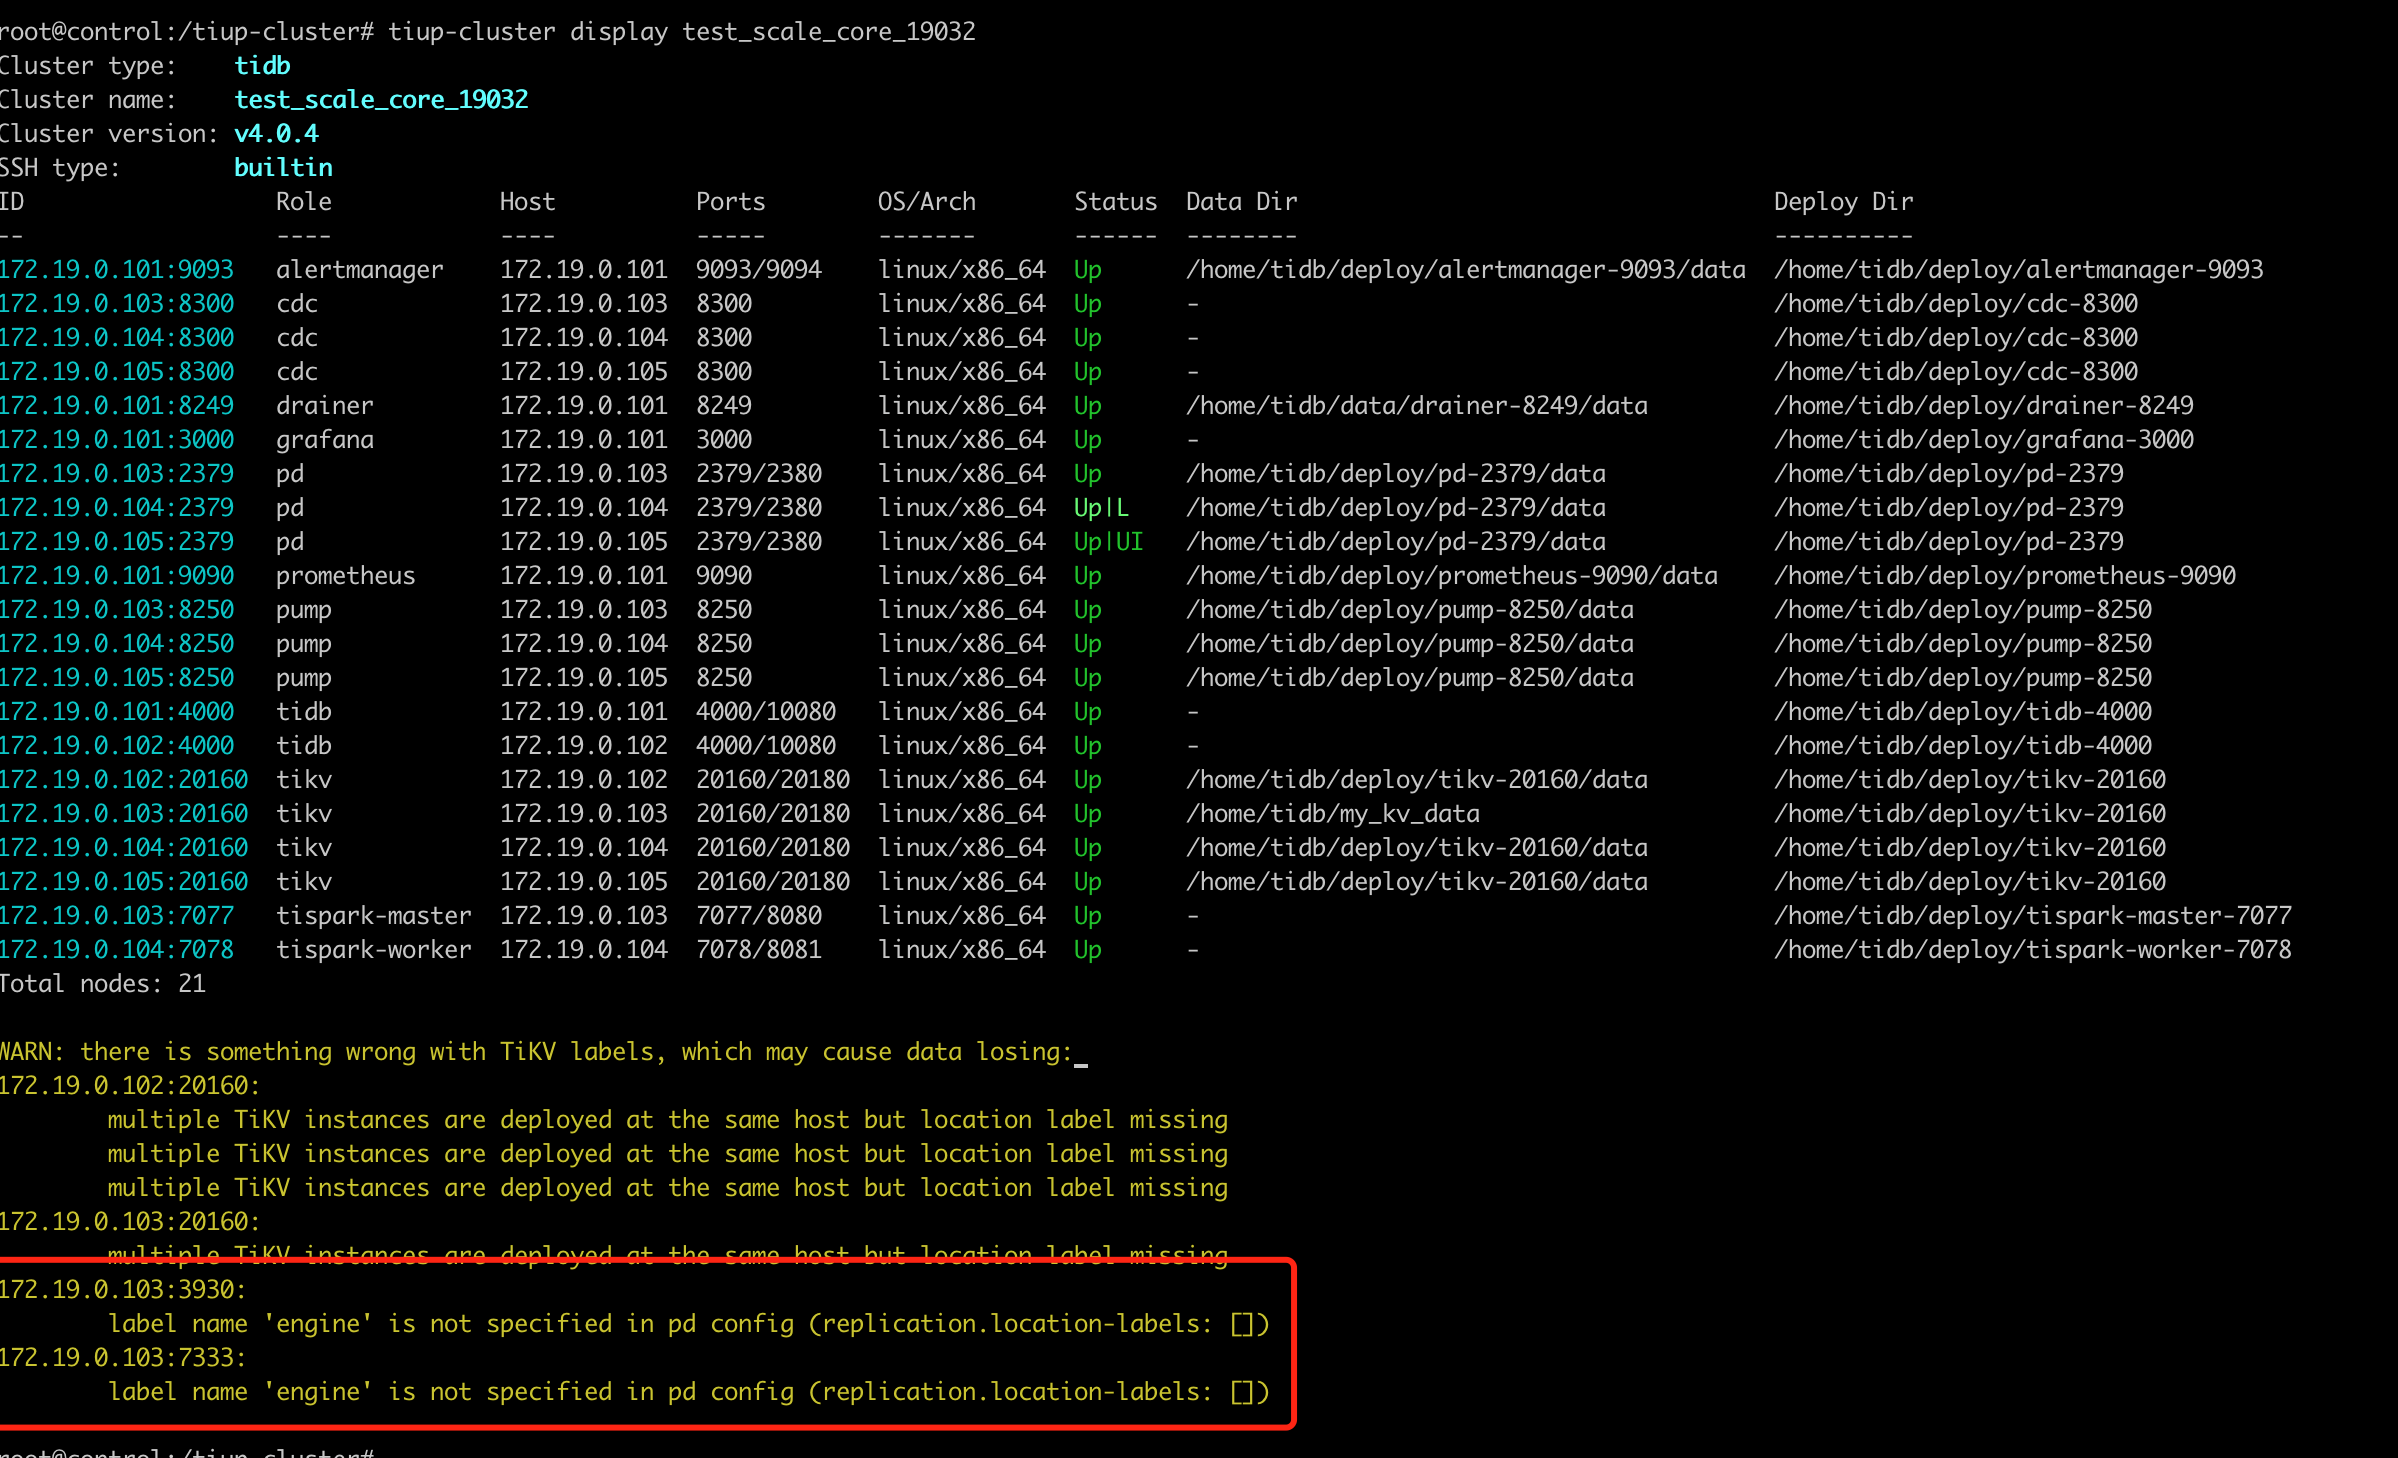The width and height of the screenshot is (2398, 1458).
Task: Click the OS/Arch column header
Action: pos(926,201)
